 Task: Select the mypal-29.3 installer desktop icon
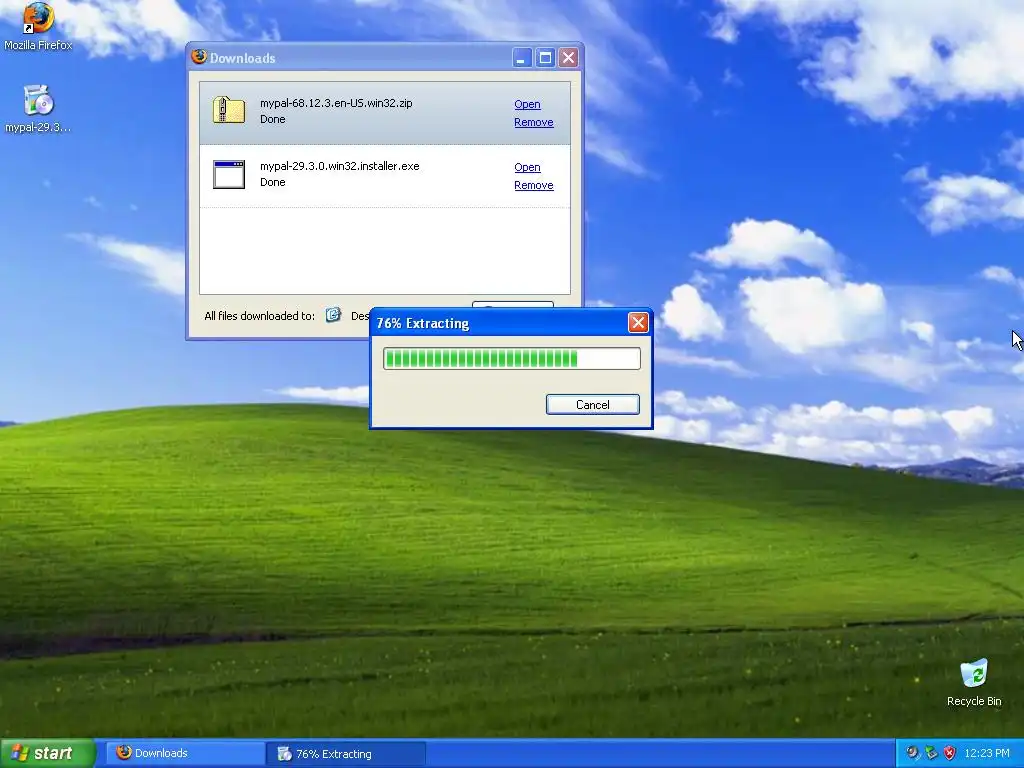(38, 108)
